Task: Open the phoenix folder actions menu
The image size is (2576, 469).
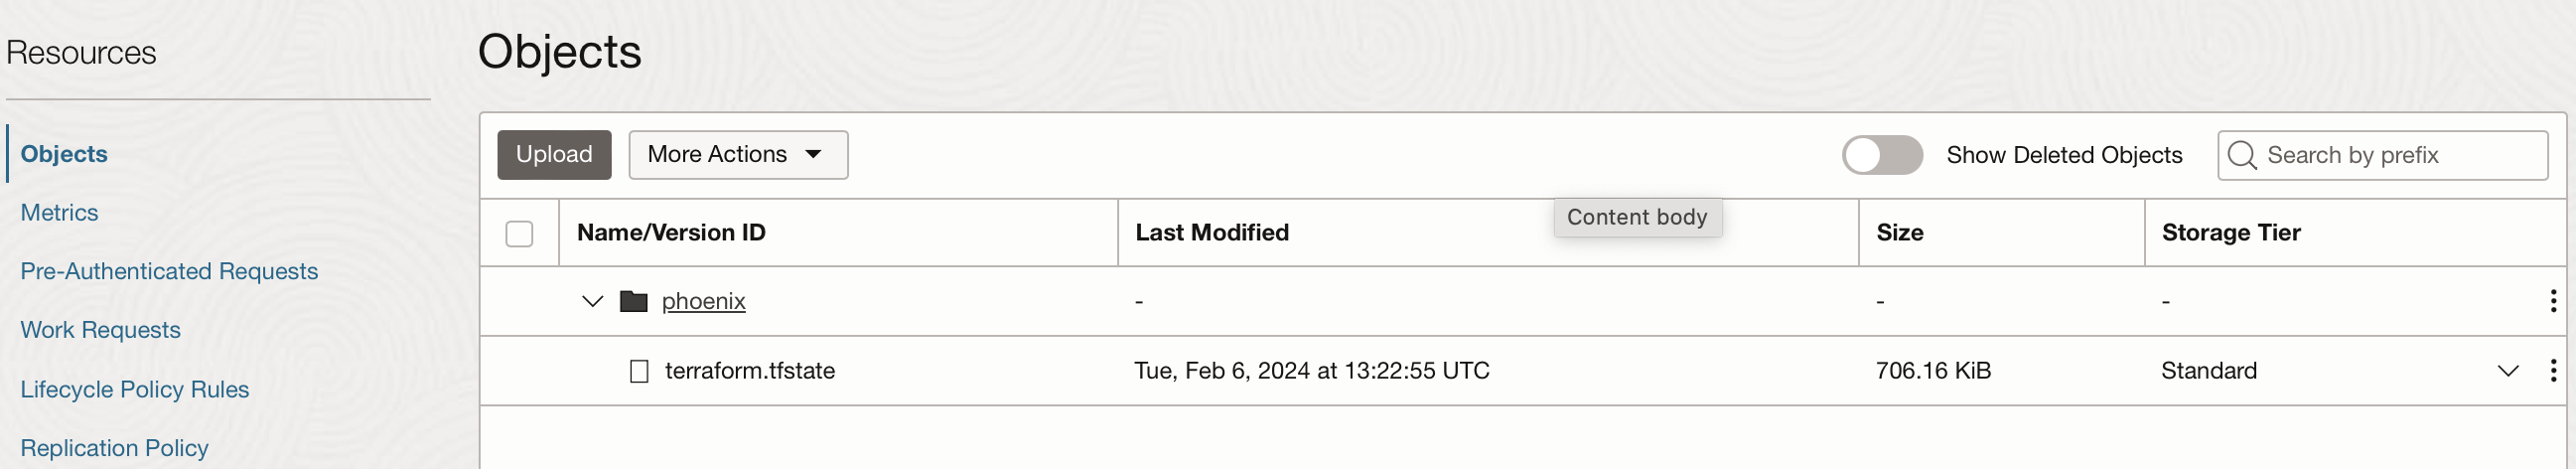Action: click(x=2552, y=301)
